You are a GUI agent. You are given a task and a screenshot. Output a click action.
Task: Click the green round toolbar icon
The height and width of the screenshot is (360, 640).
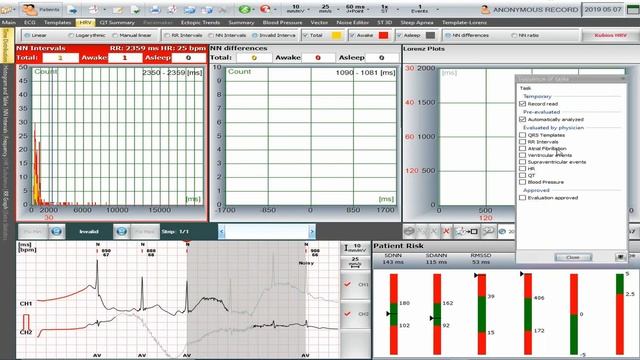[x=244, y=9]
